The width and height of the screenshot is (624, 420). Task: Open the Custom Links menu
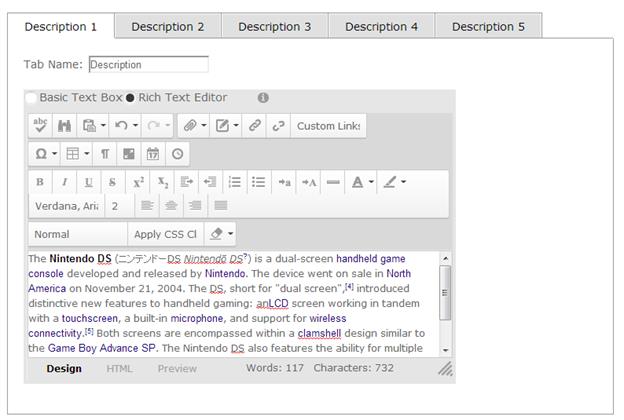click(328, 126)
